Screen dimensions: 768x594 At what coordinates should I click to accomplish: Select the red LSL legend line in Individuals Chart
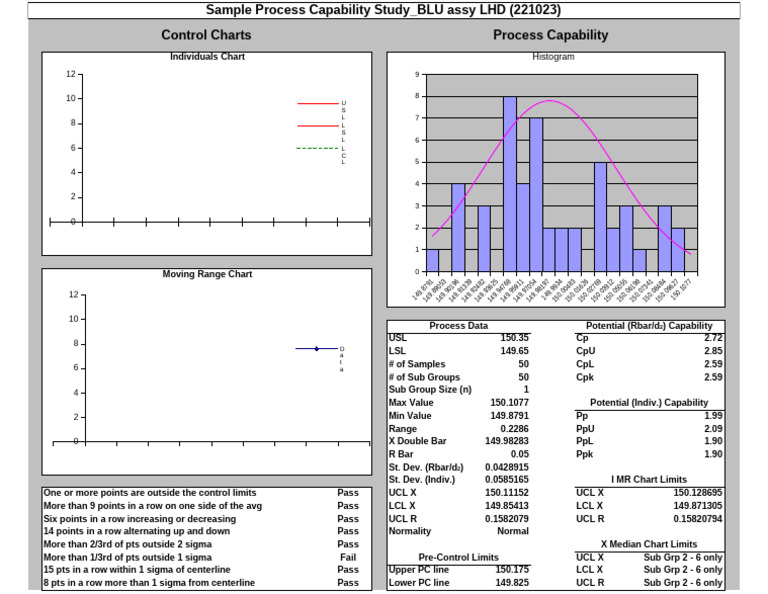[x=317, y=126]
